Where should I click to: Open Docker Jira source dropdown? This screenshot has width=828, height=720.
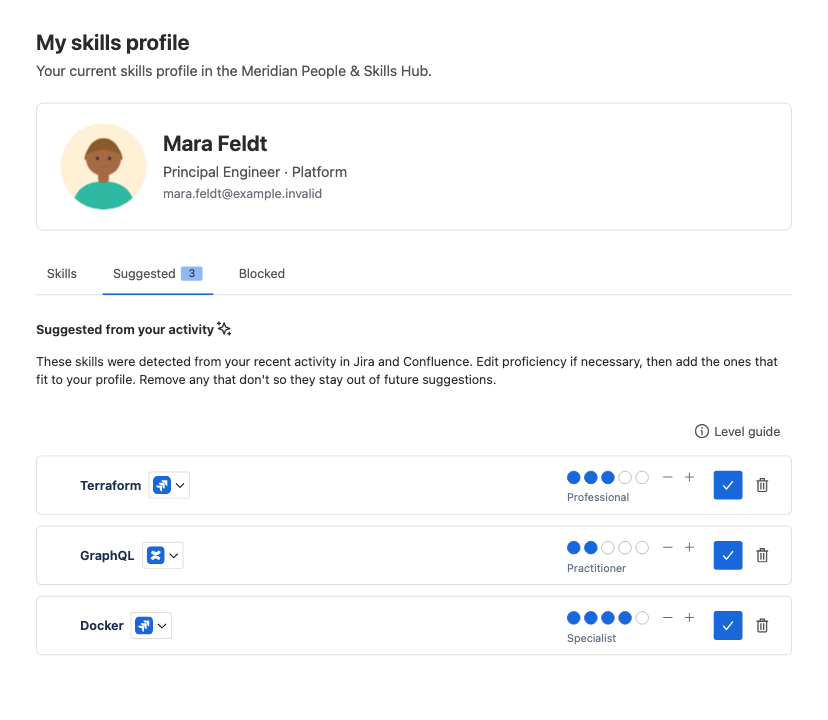151,625
